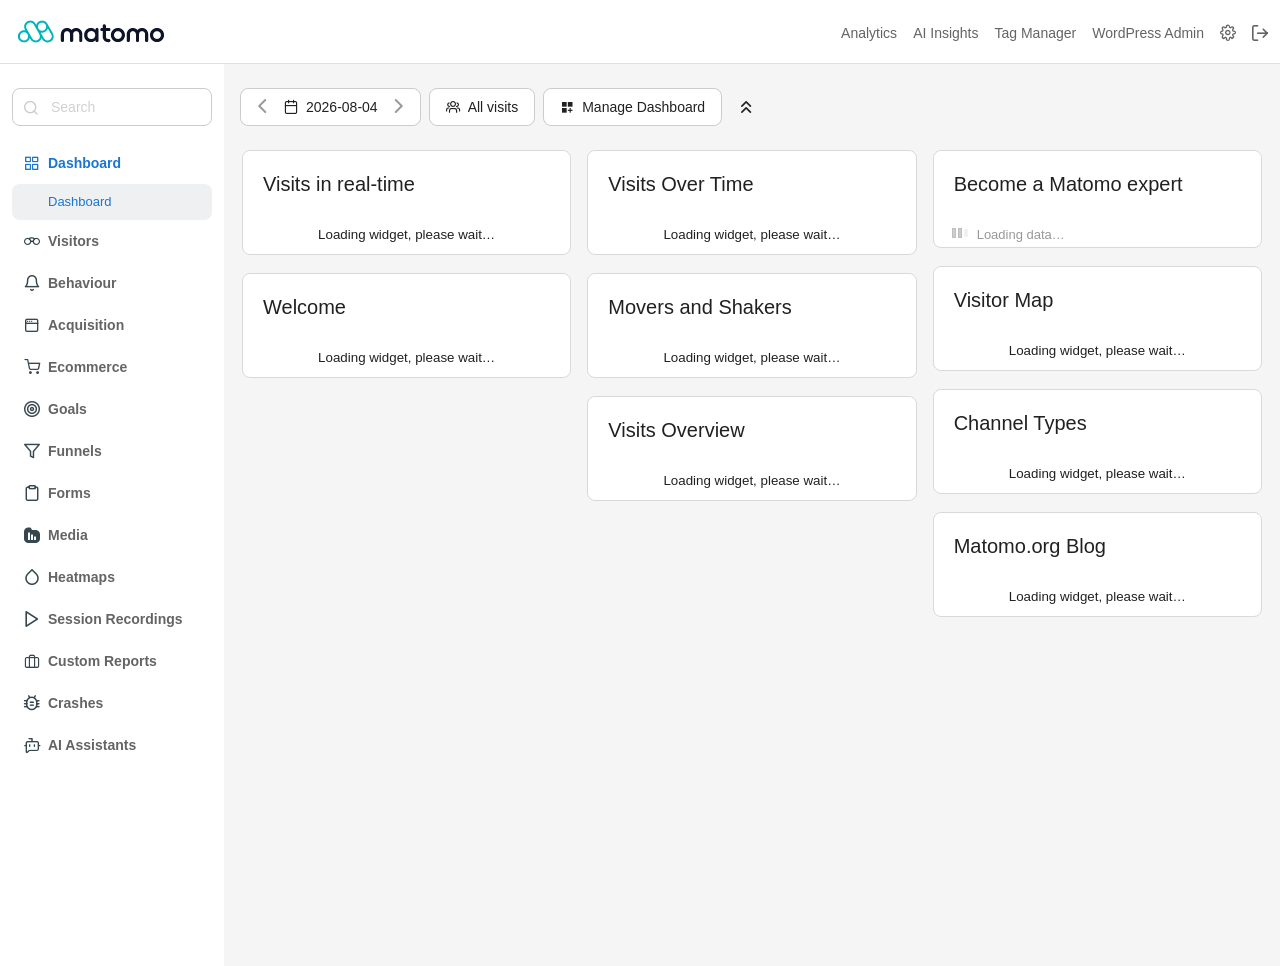Screen dimensions: 1280x966
Task: Click the Dashboard grid icon in sidebar
Action: [32, 163]
